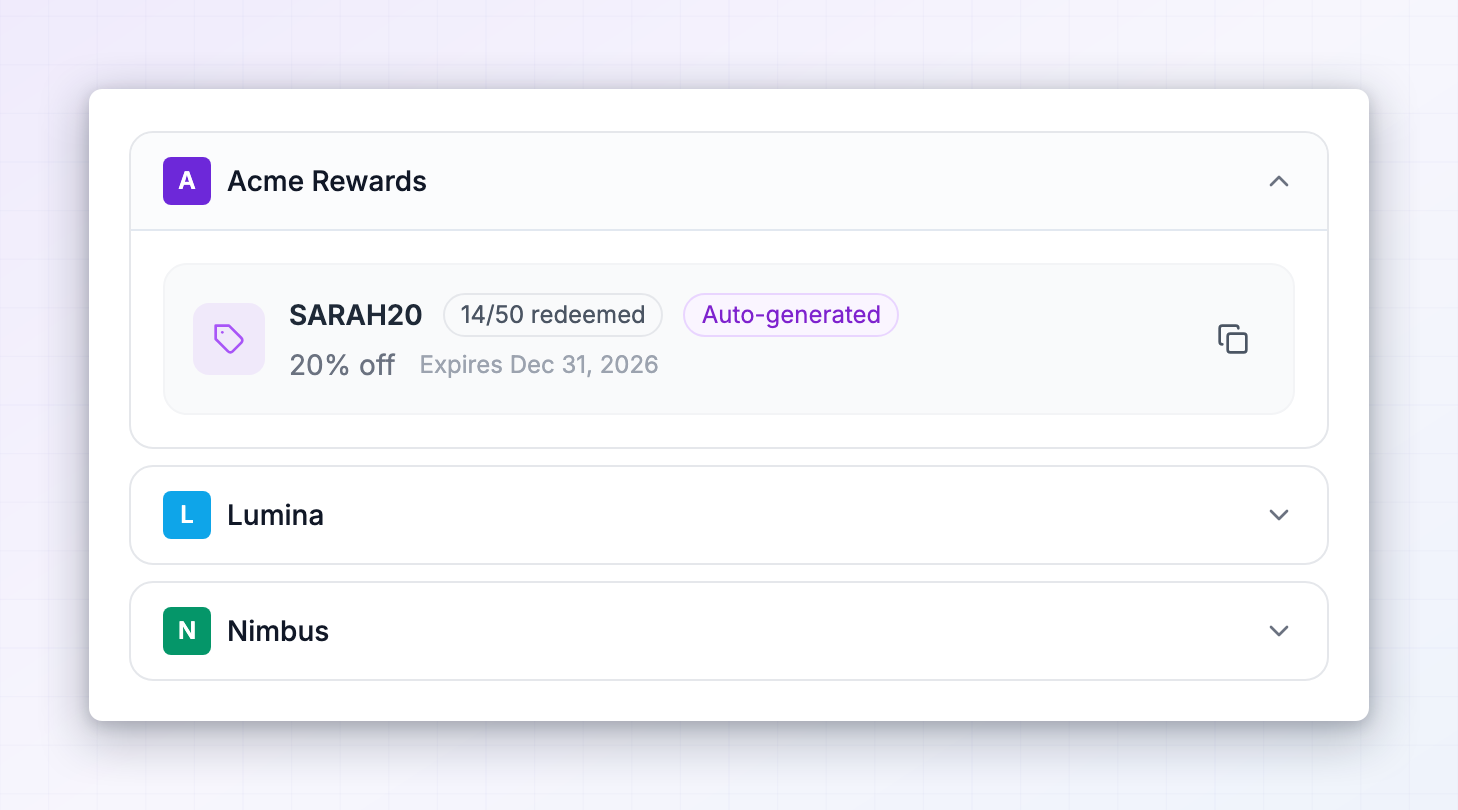Image resolution: width=1458 pixels, height=810 pixels.
Task: Expand the Nimbus section chevron
Action: (1279, 631)
